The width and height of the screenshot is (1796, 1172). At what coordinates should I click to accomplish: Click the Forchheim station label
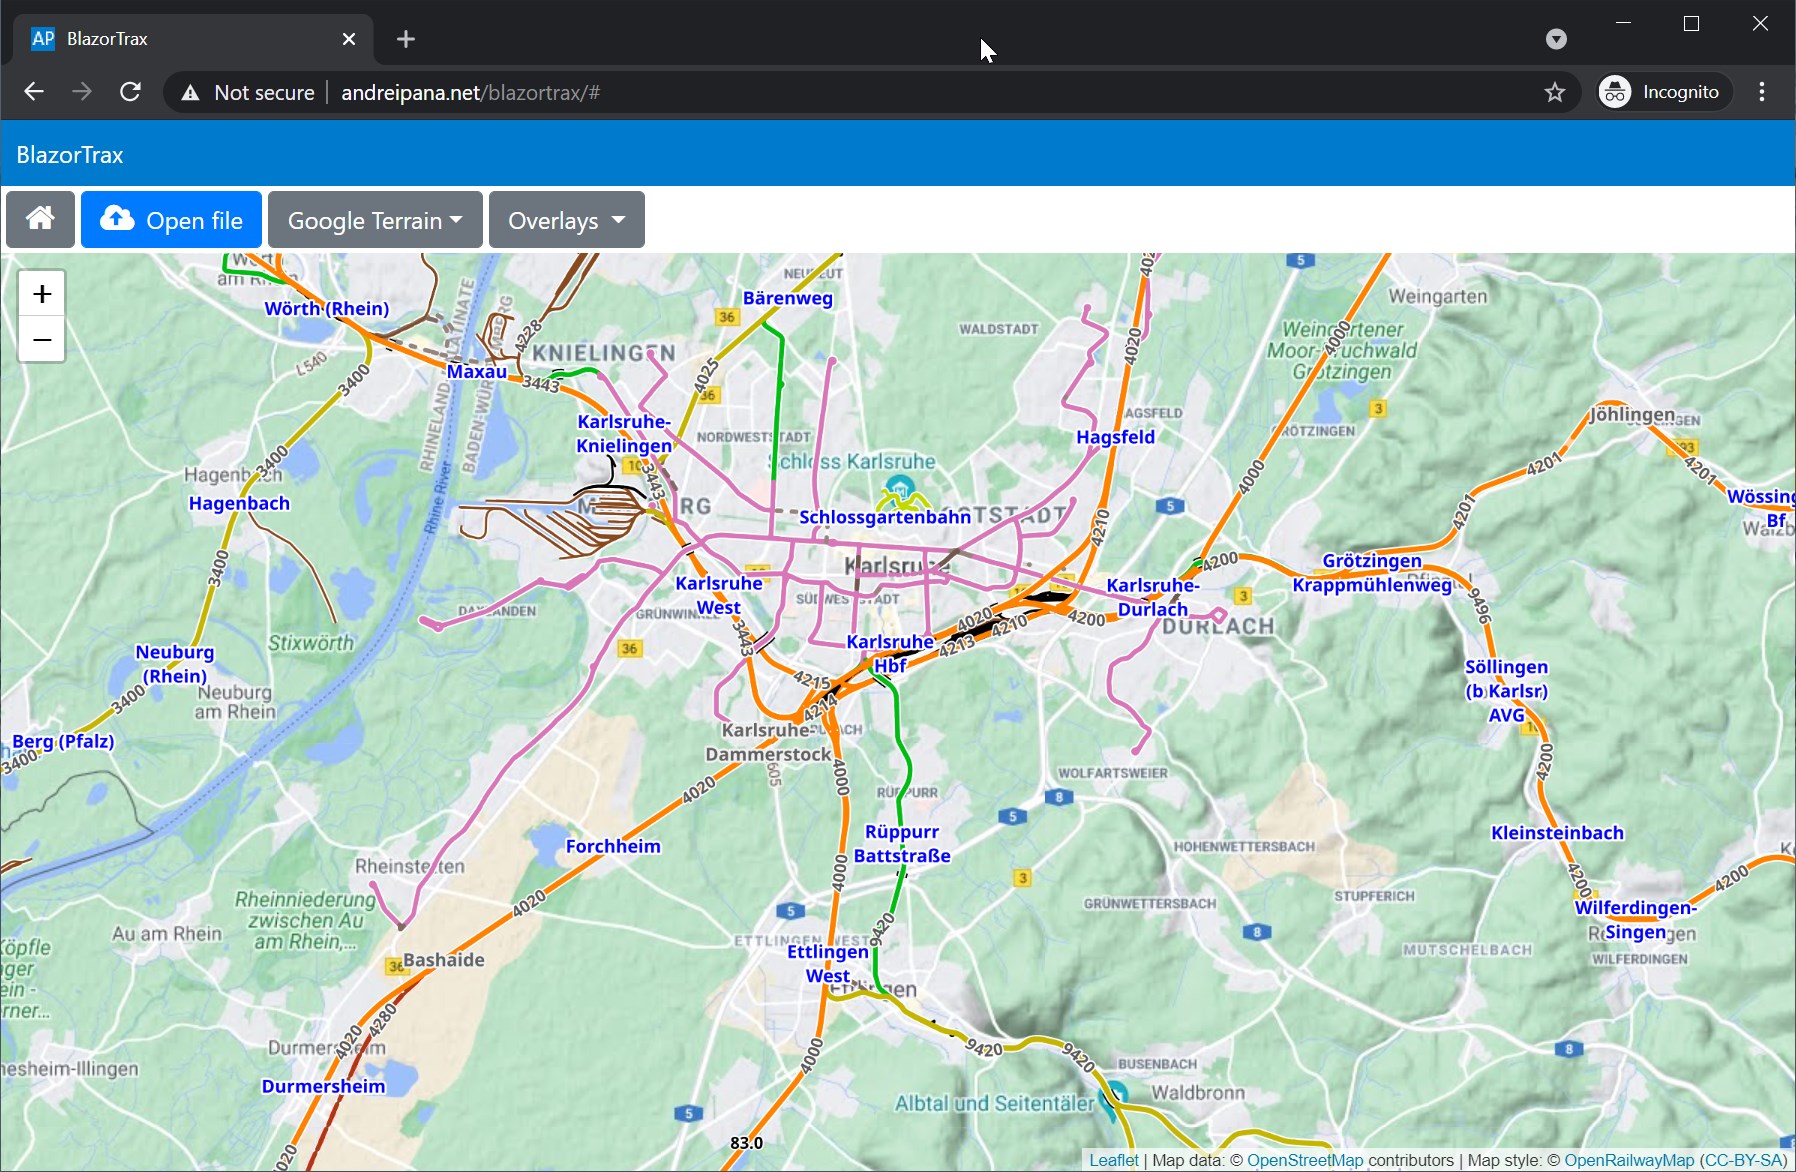tap(613, 846)
